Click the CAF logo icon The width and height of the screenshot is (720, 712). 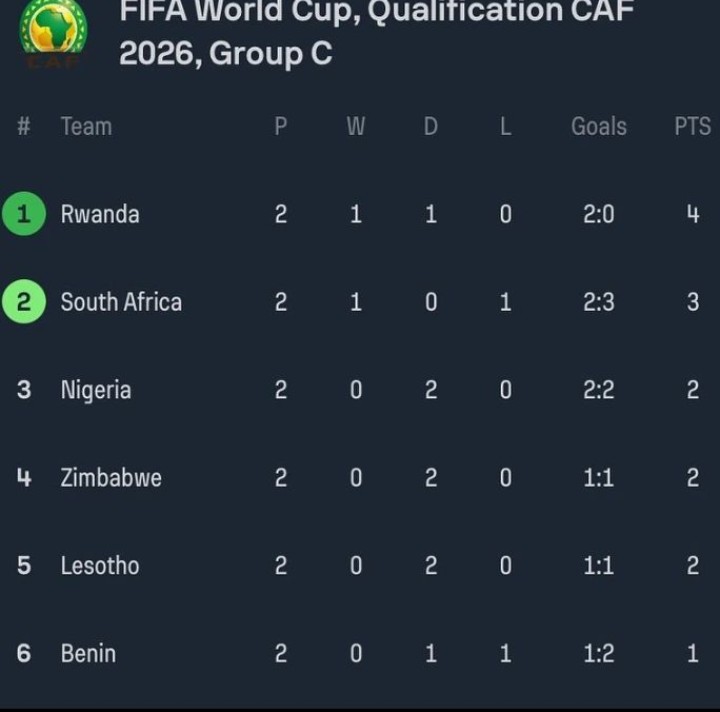[54, 32]
